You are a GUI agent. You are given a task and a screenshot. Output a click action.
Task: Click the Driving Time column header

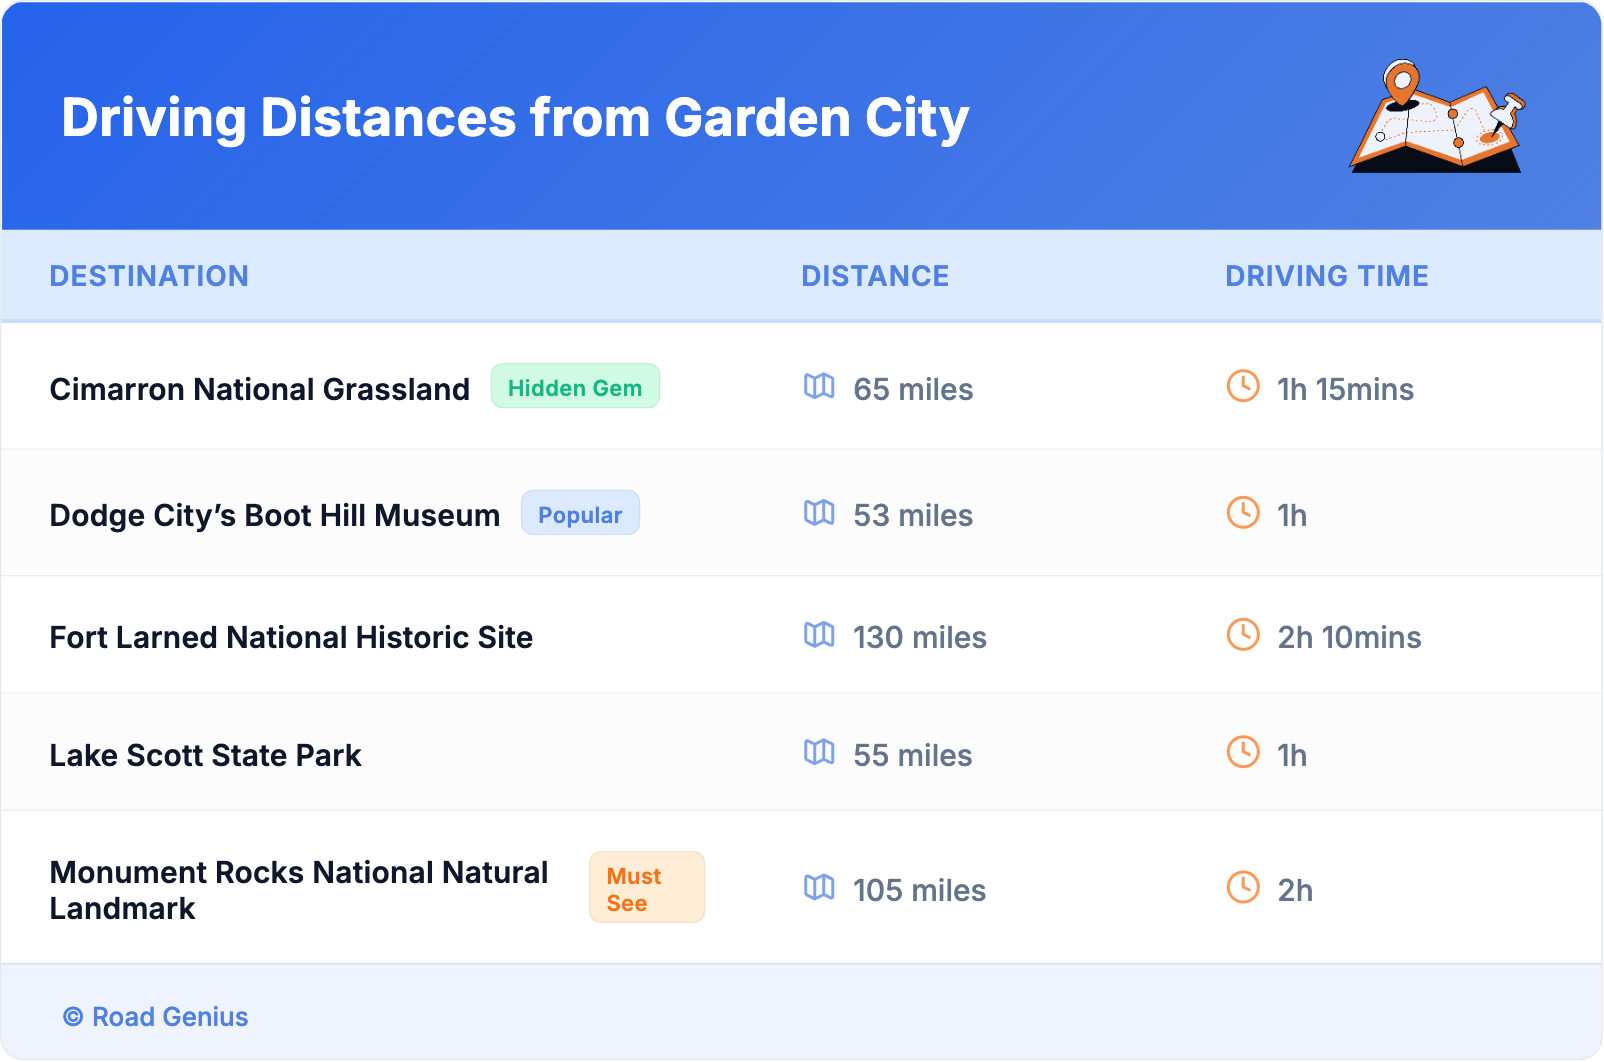1326,276
